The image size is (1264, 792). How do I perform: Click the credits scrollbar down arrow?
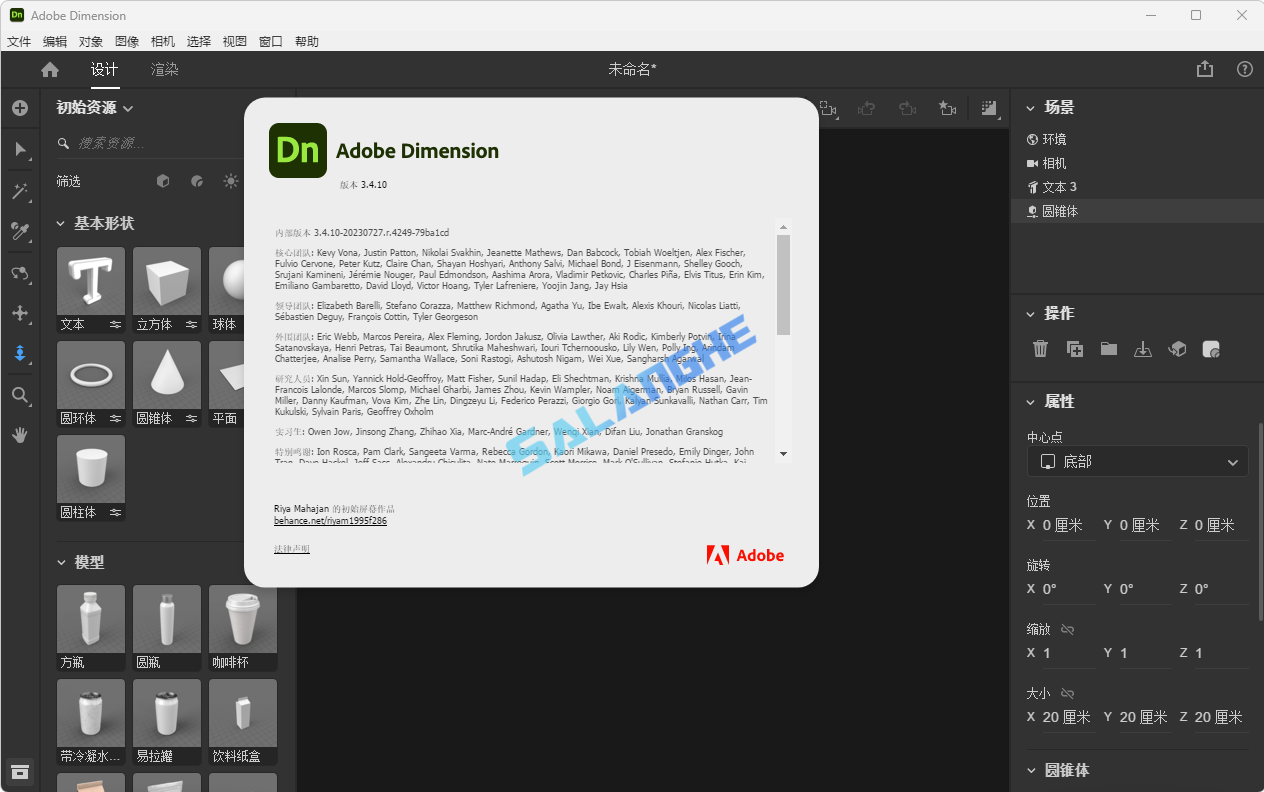coord(783,453)
